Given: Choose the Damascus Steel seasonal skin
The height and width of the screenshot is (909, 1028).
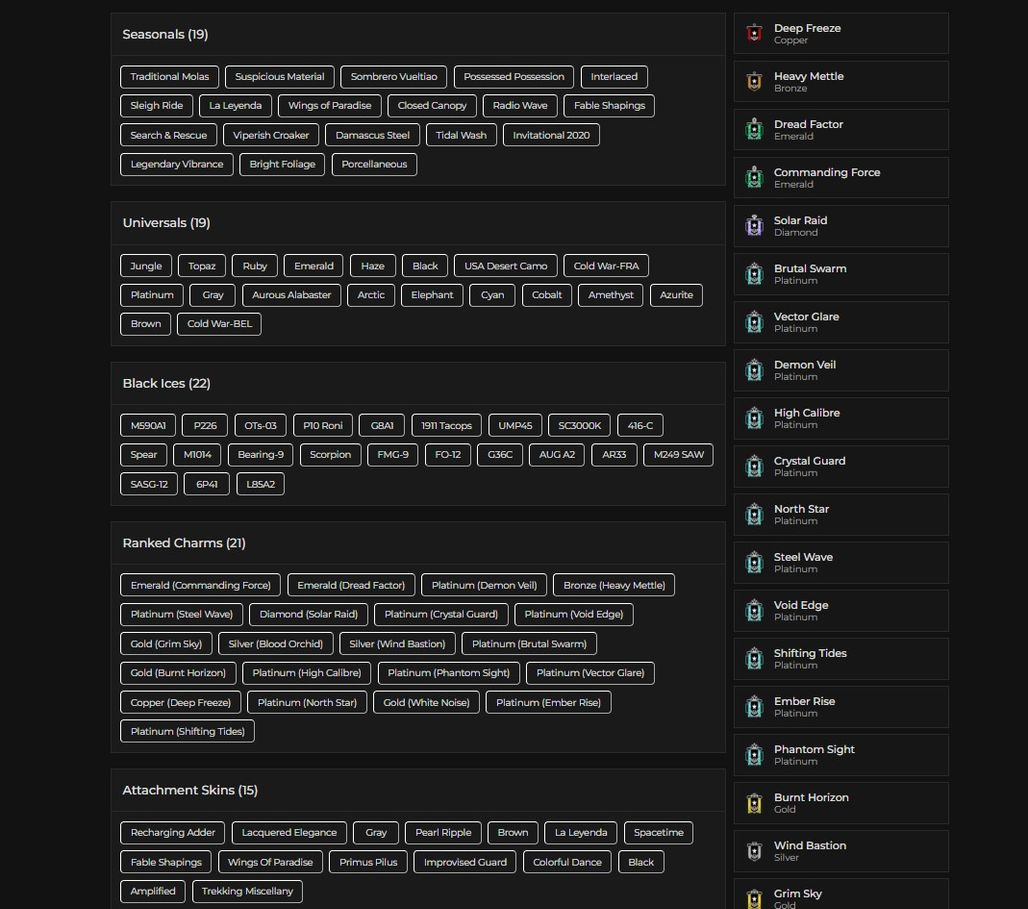Looking at the screenshot, I should pyautogui.click(x=372, y=135).
